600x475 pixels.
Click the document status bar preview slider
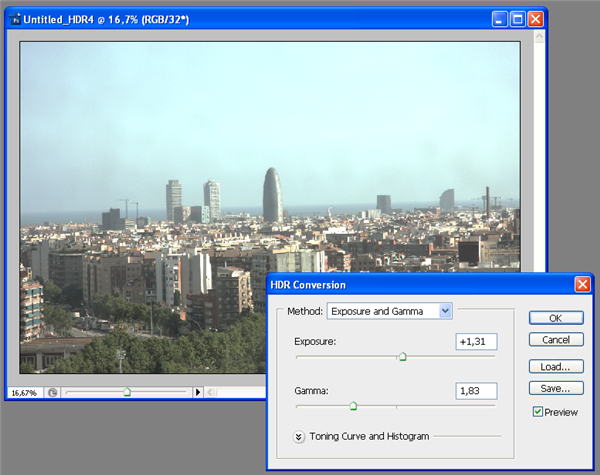[x=127, y=393]
